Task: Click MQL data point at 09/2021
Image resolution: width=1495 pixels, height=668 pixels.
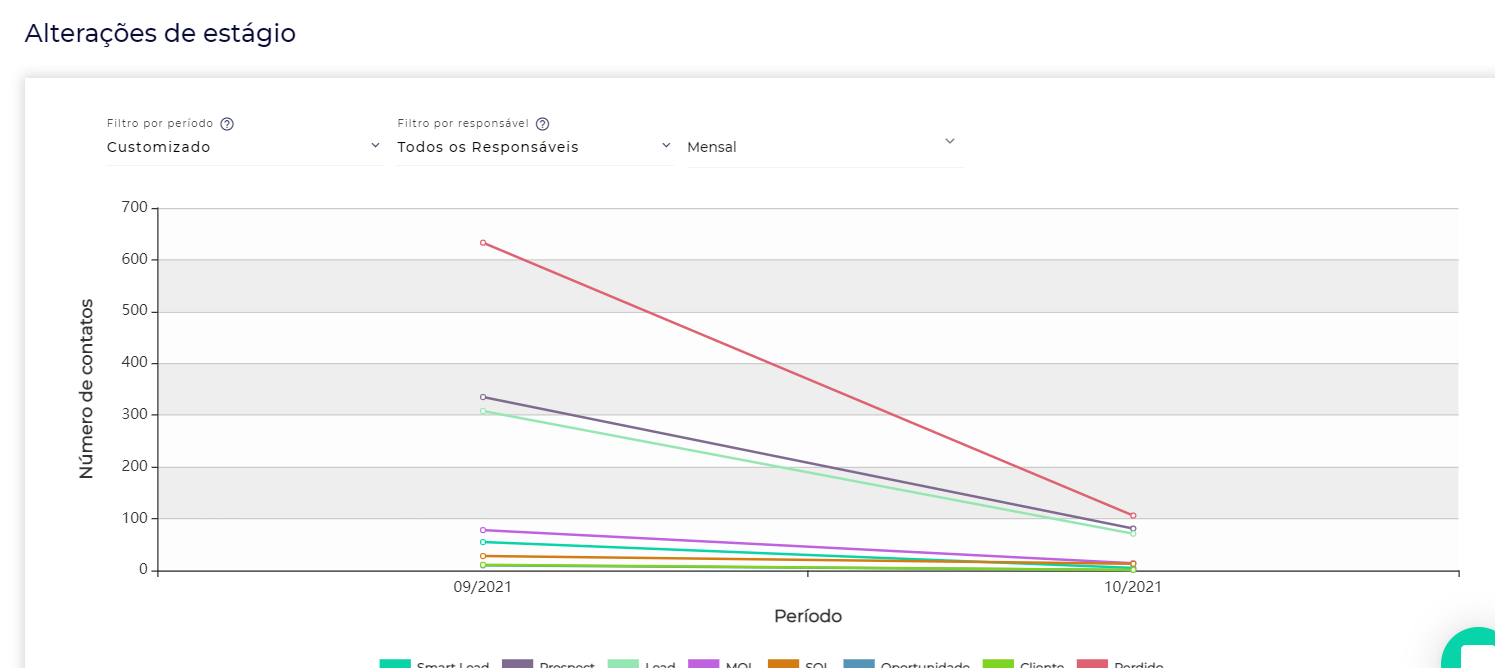Action: tap(483, 530)
